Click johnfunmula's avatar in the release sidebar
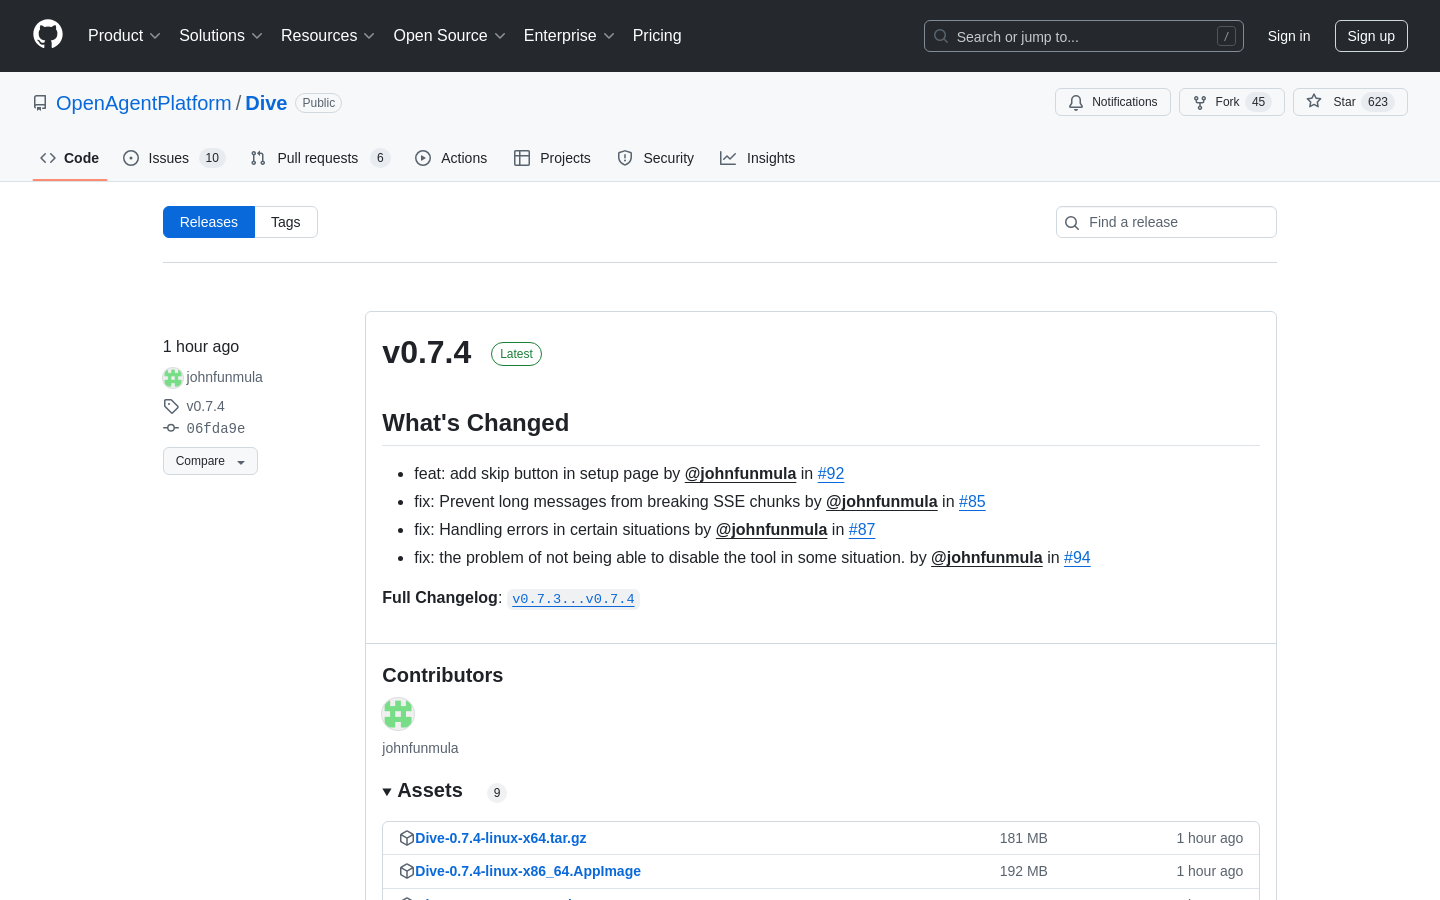The width and height of the screenshot is (1440, 900). 173,377
